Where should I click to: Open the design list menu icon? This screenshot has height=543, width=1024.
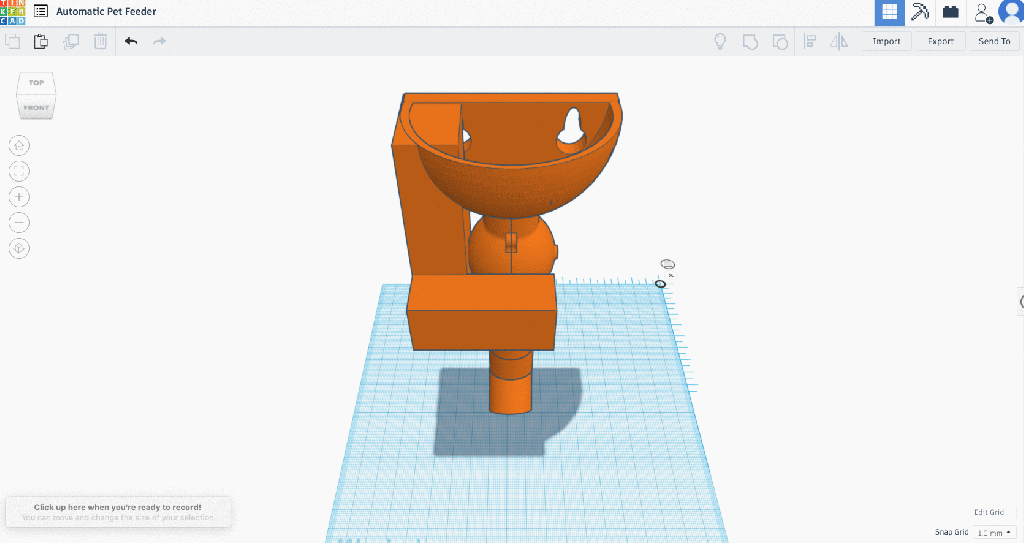tap(41, 12)
